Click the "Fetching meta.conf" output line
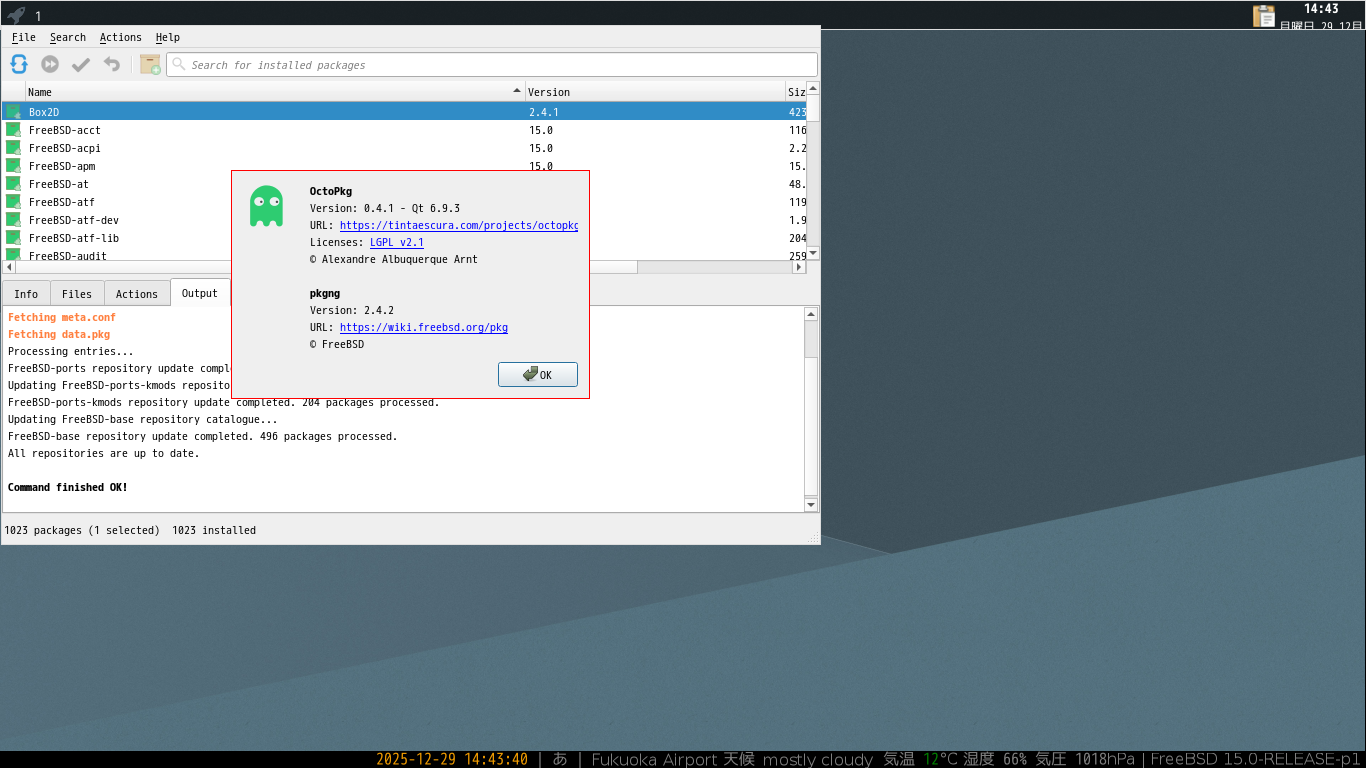1366x768 pixels. pyautogui.click(x=62, y=317)
